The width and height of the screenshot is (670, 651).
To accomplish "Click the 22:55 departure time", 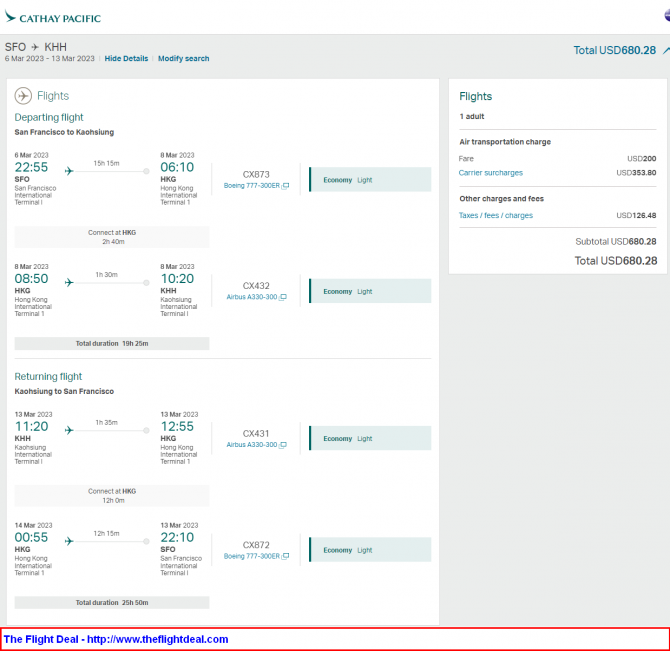I will click(x=31, y=167).
